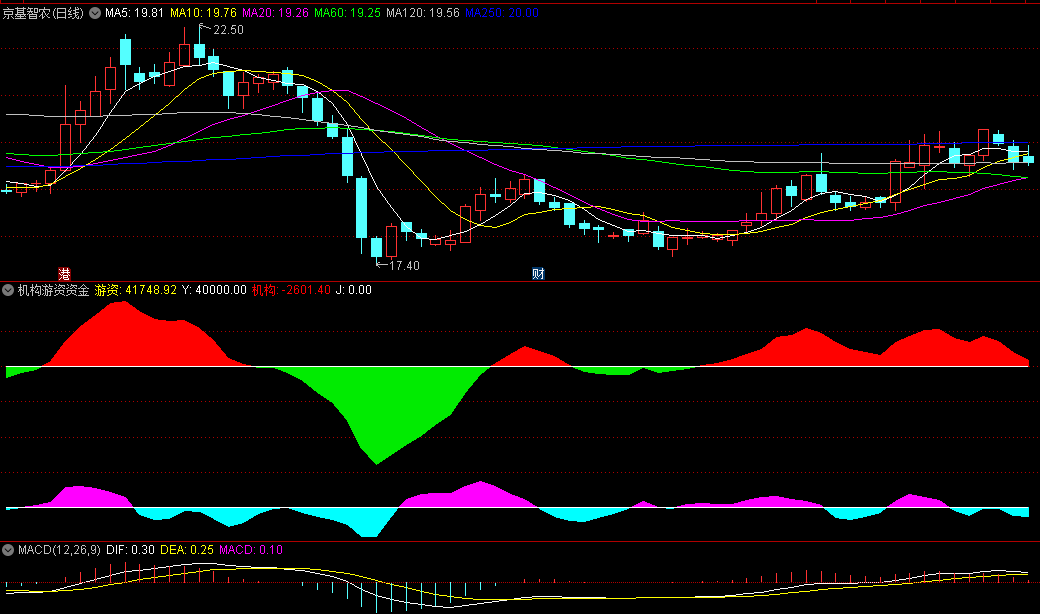The image size is (1040, 614).
Task: Click the red 港 marker icon
Action: 64,274
